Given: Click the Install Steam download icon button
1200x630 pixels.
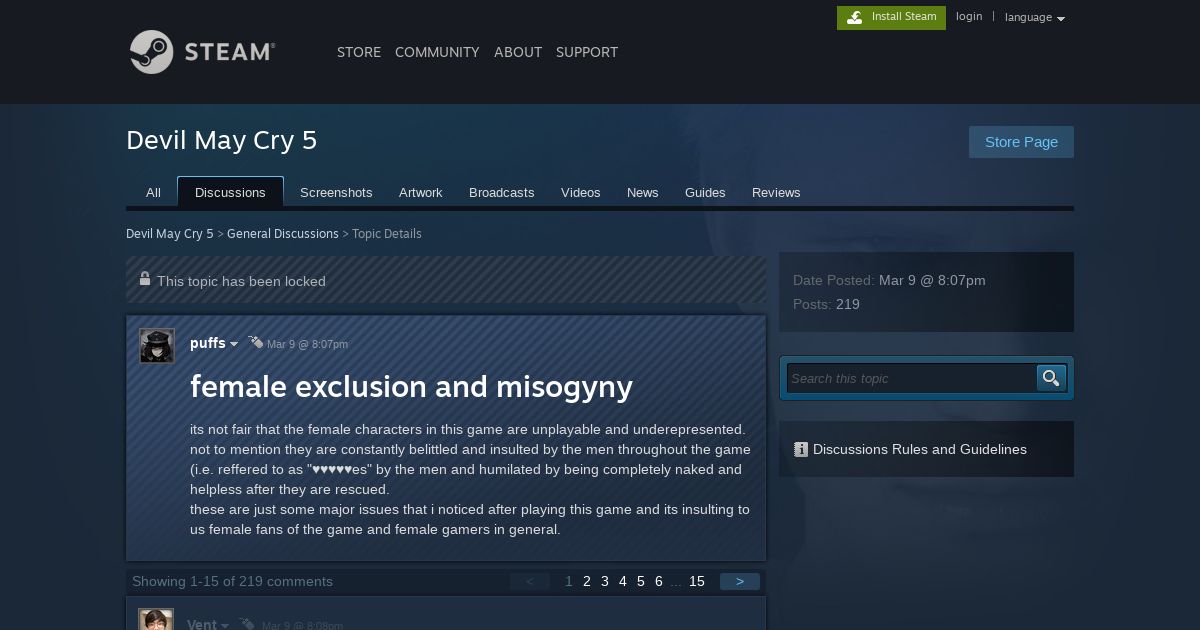Looking at the screenshot, I should tap(891, 17).
